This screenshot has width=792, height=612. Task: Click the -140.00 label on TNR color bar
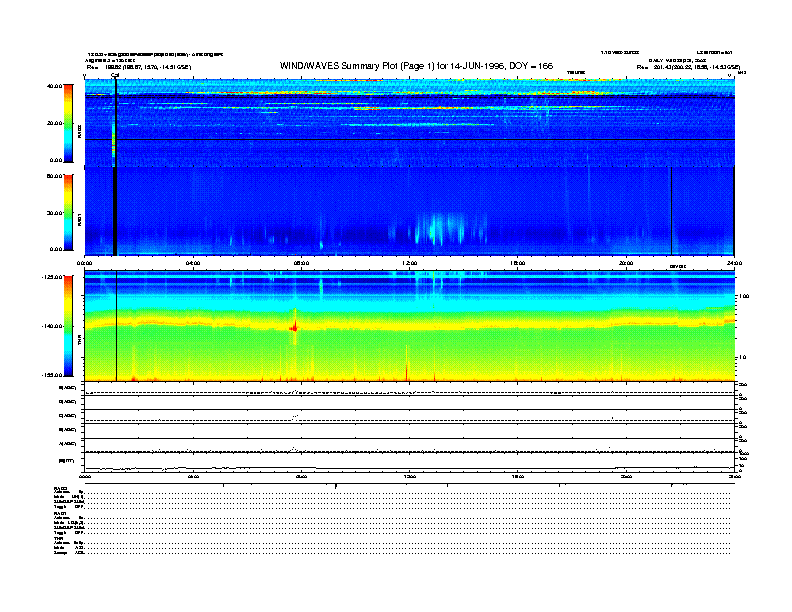(52, 326)
